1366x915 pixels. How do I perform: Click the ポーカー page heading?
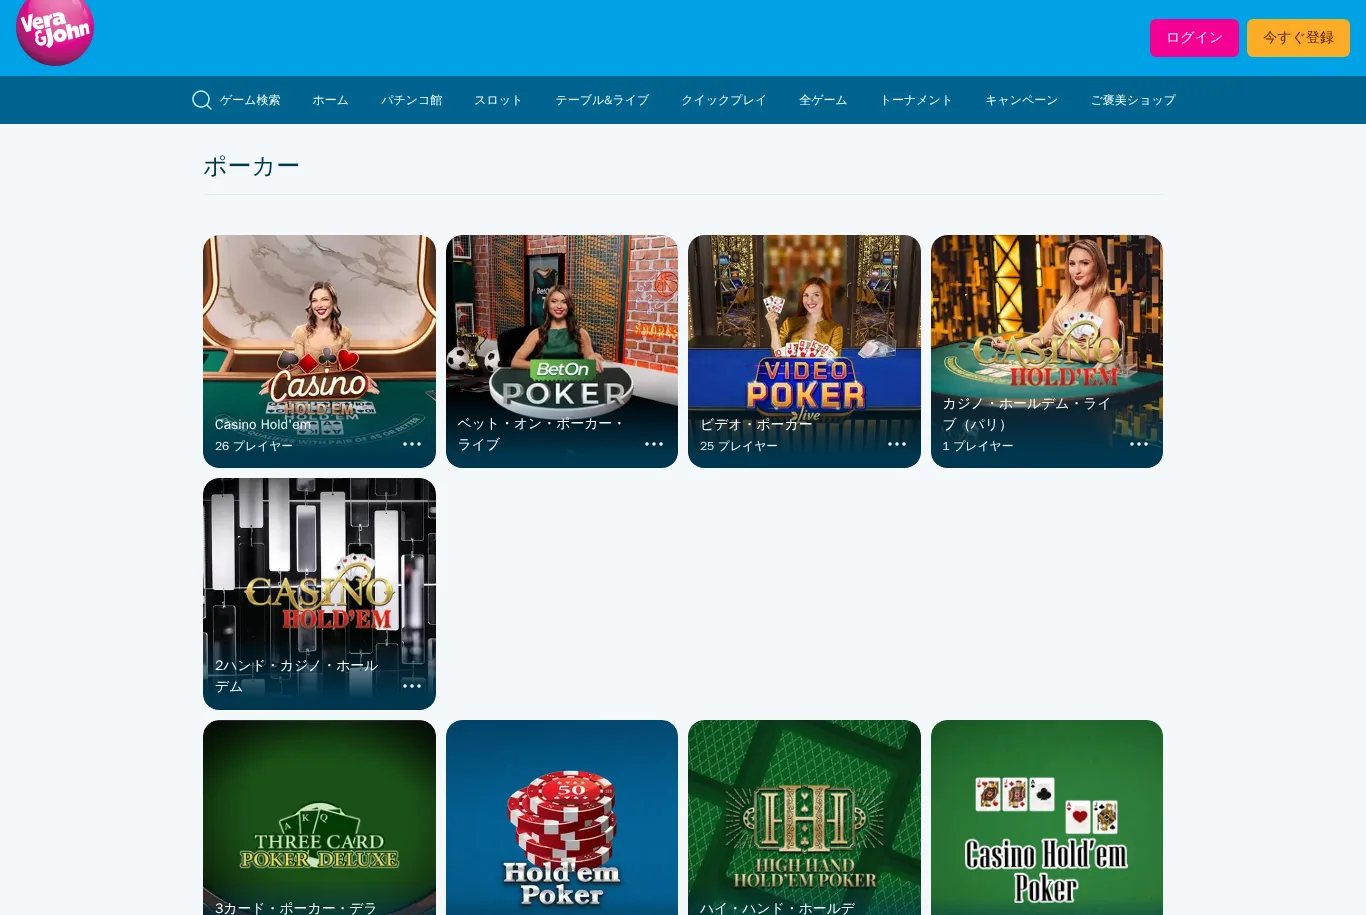point(251,166)
